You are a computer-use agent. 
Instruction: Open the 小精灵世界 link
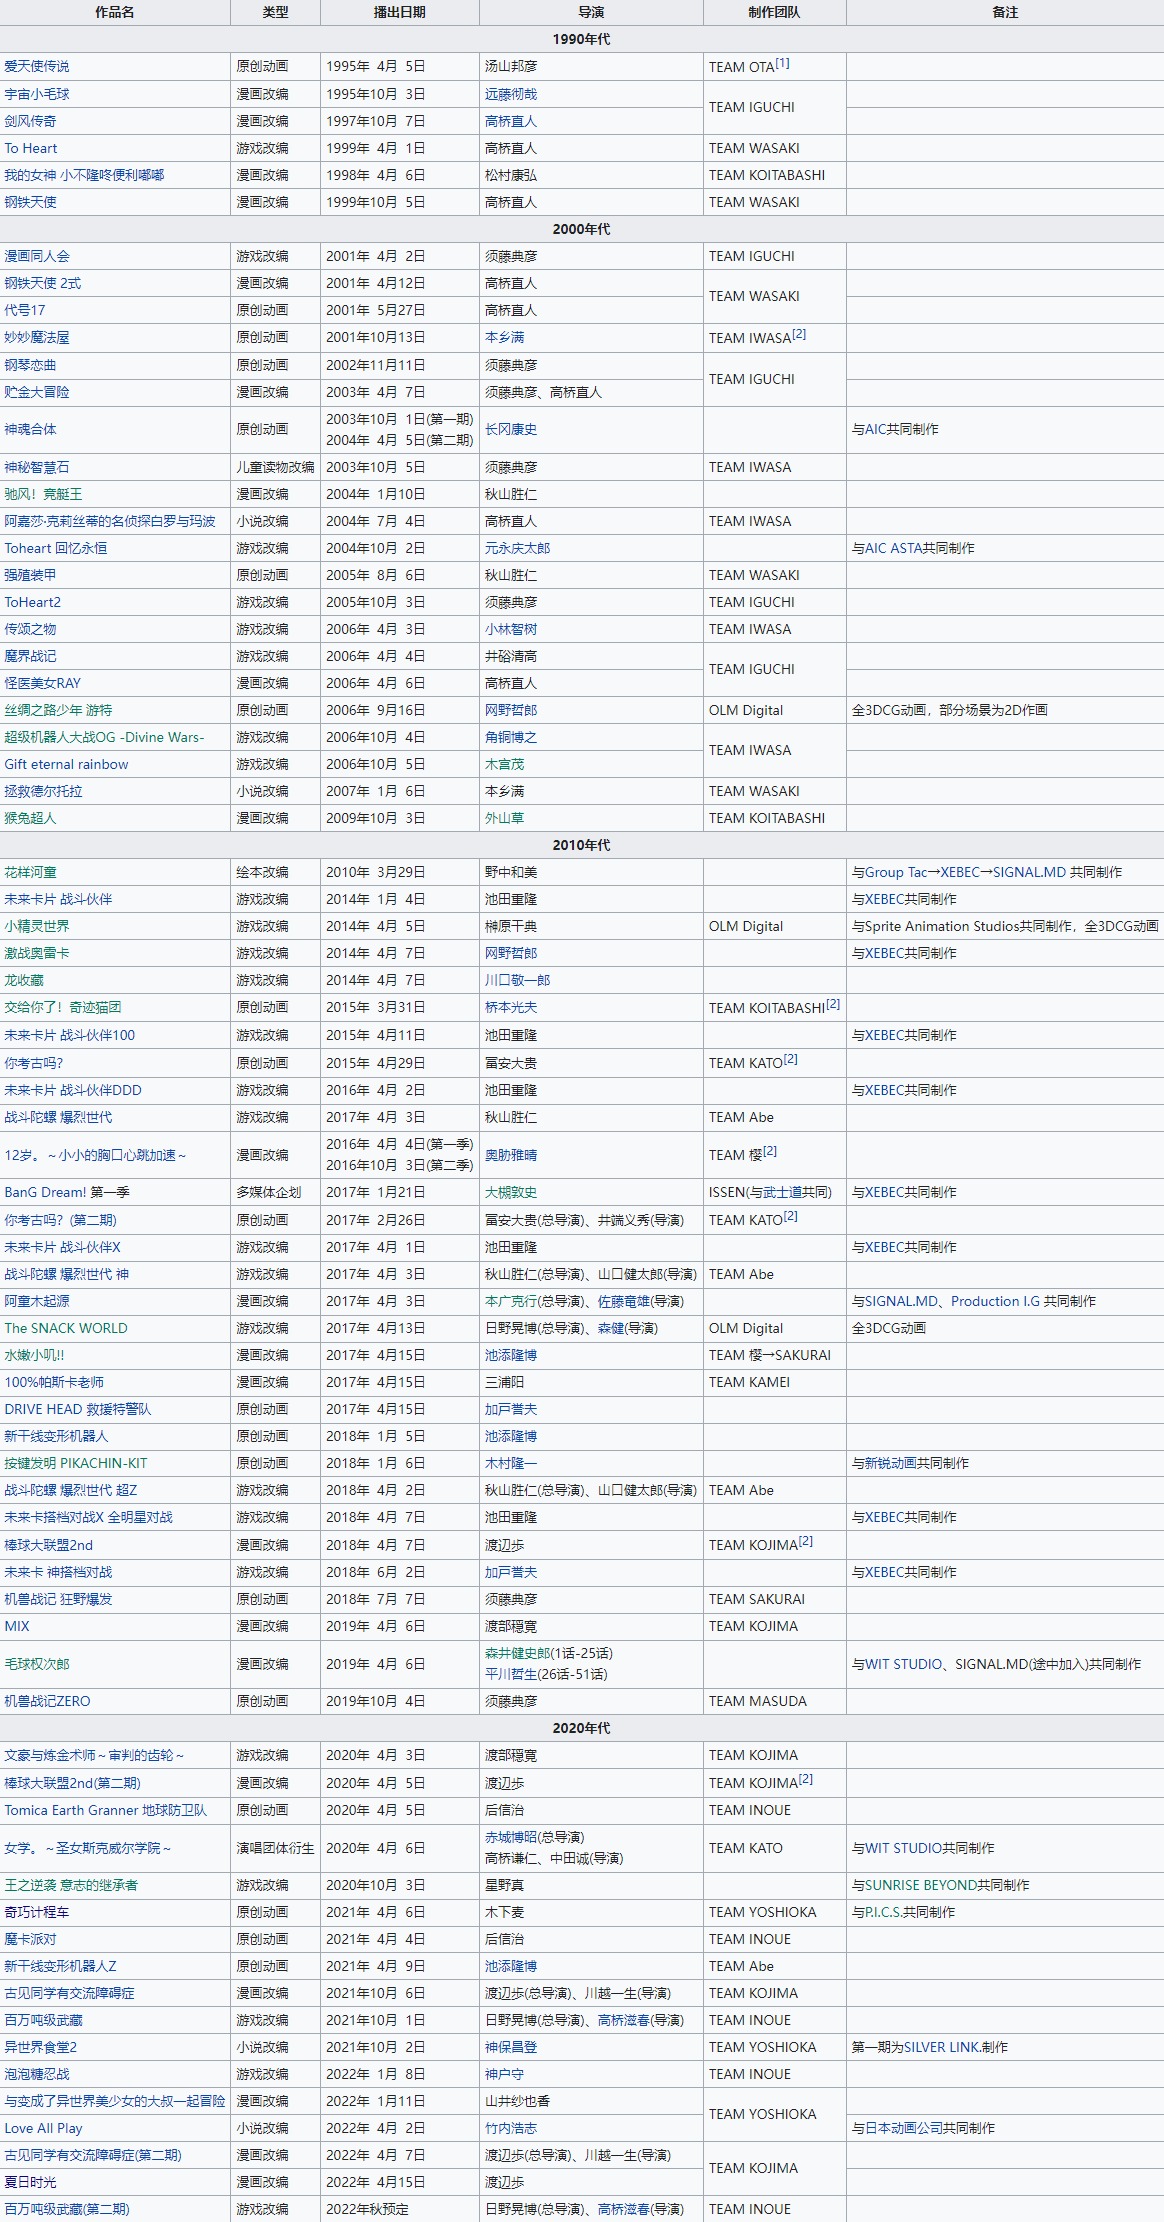(37, 926)
